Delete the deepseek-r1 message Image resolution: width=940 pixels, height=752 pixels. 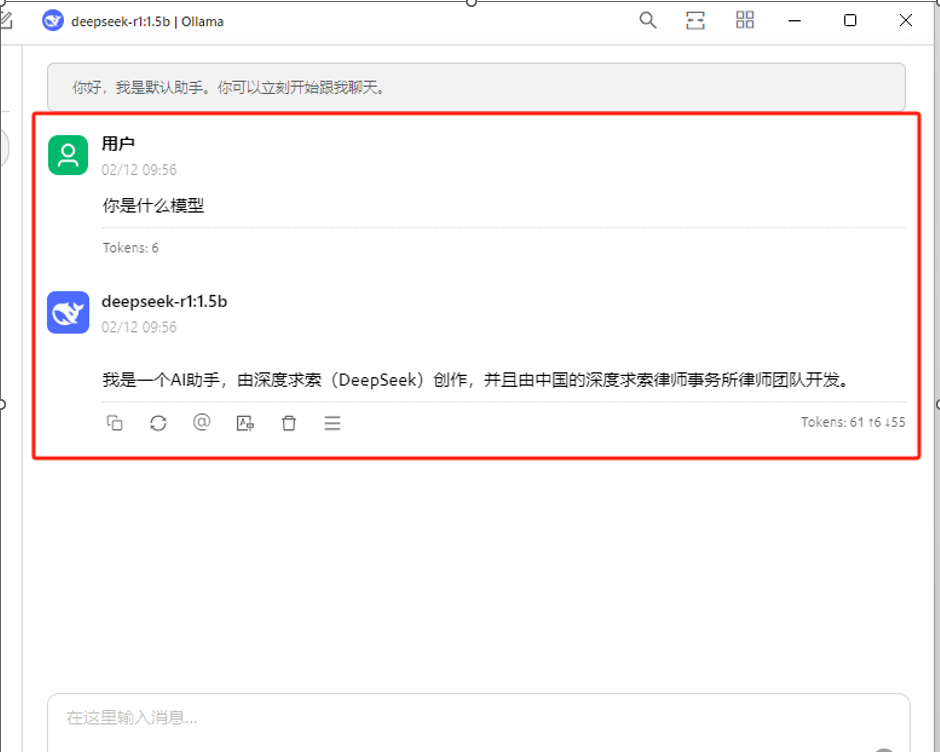(289, 423)
